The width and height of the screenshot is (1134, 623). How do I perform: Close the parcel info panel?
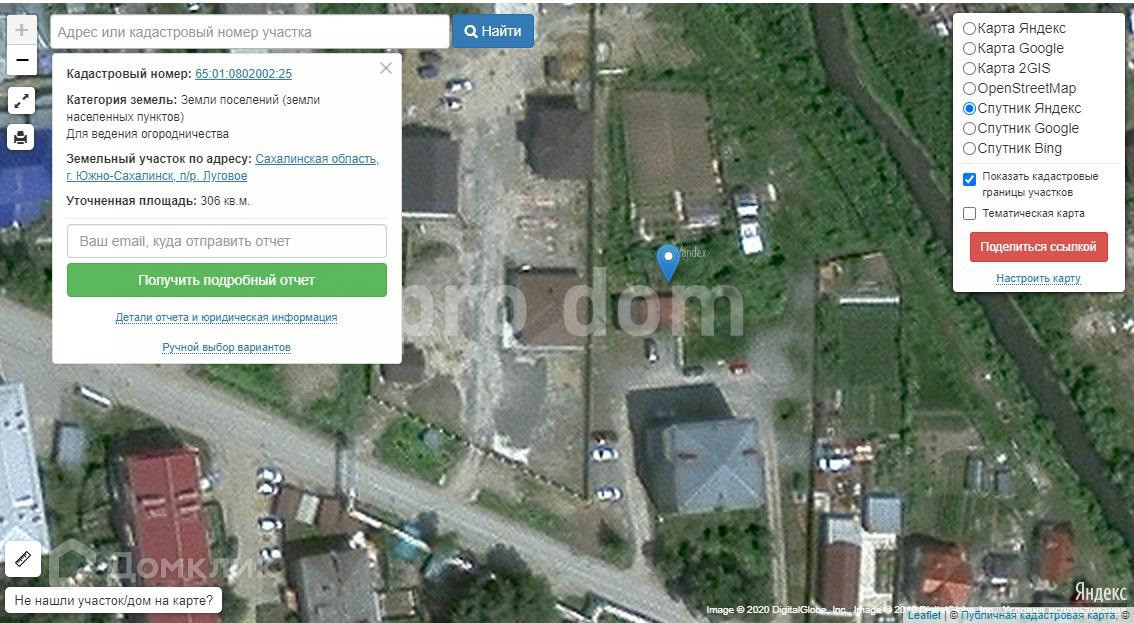386,69
